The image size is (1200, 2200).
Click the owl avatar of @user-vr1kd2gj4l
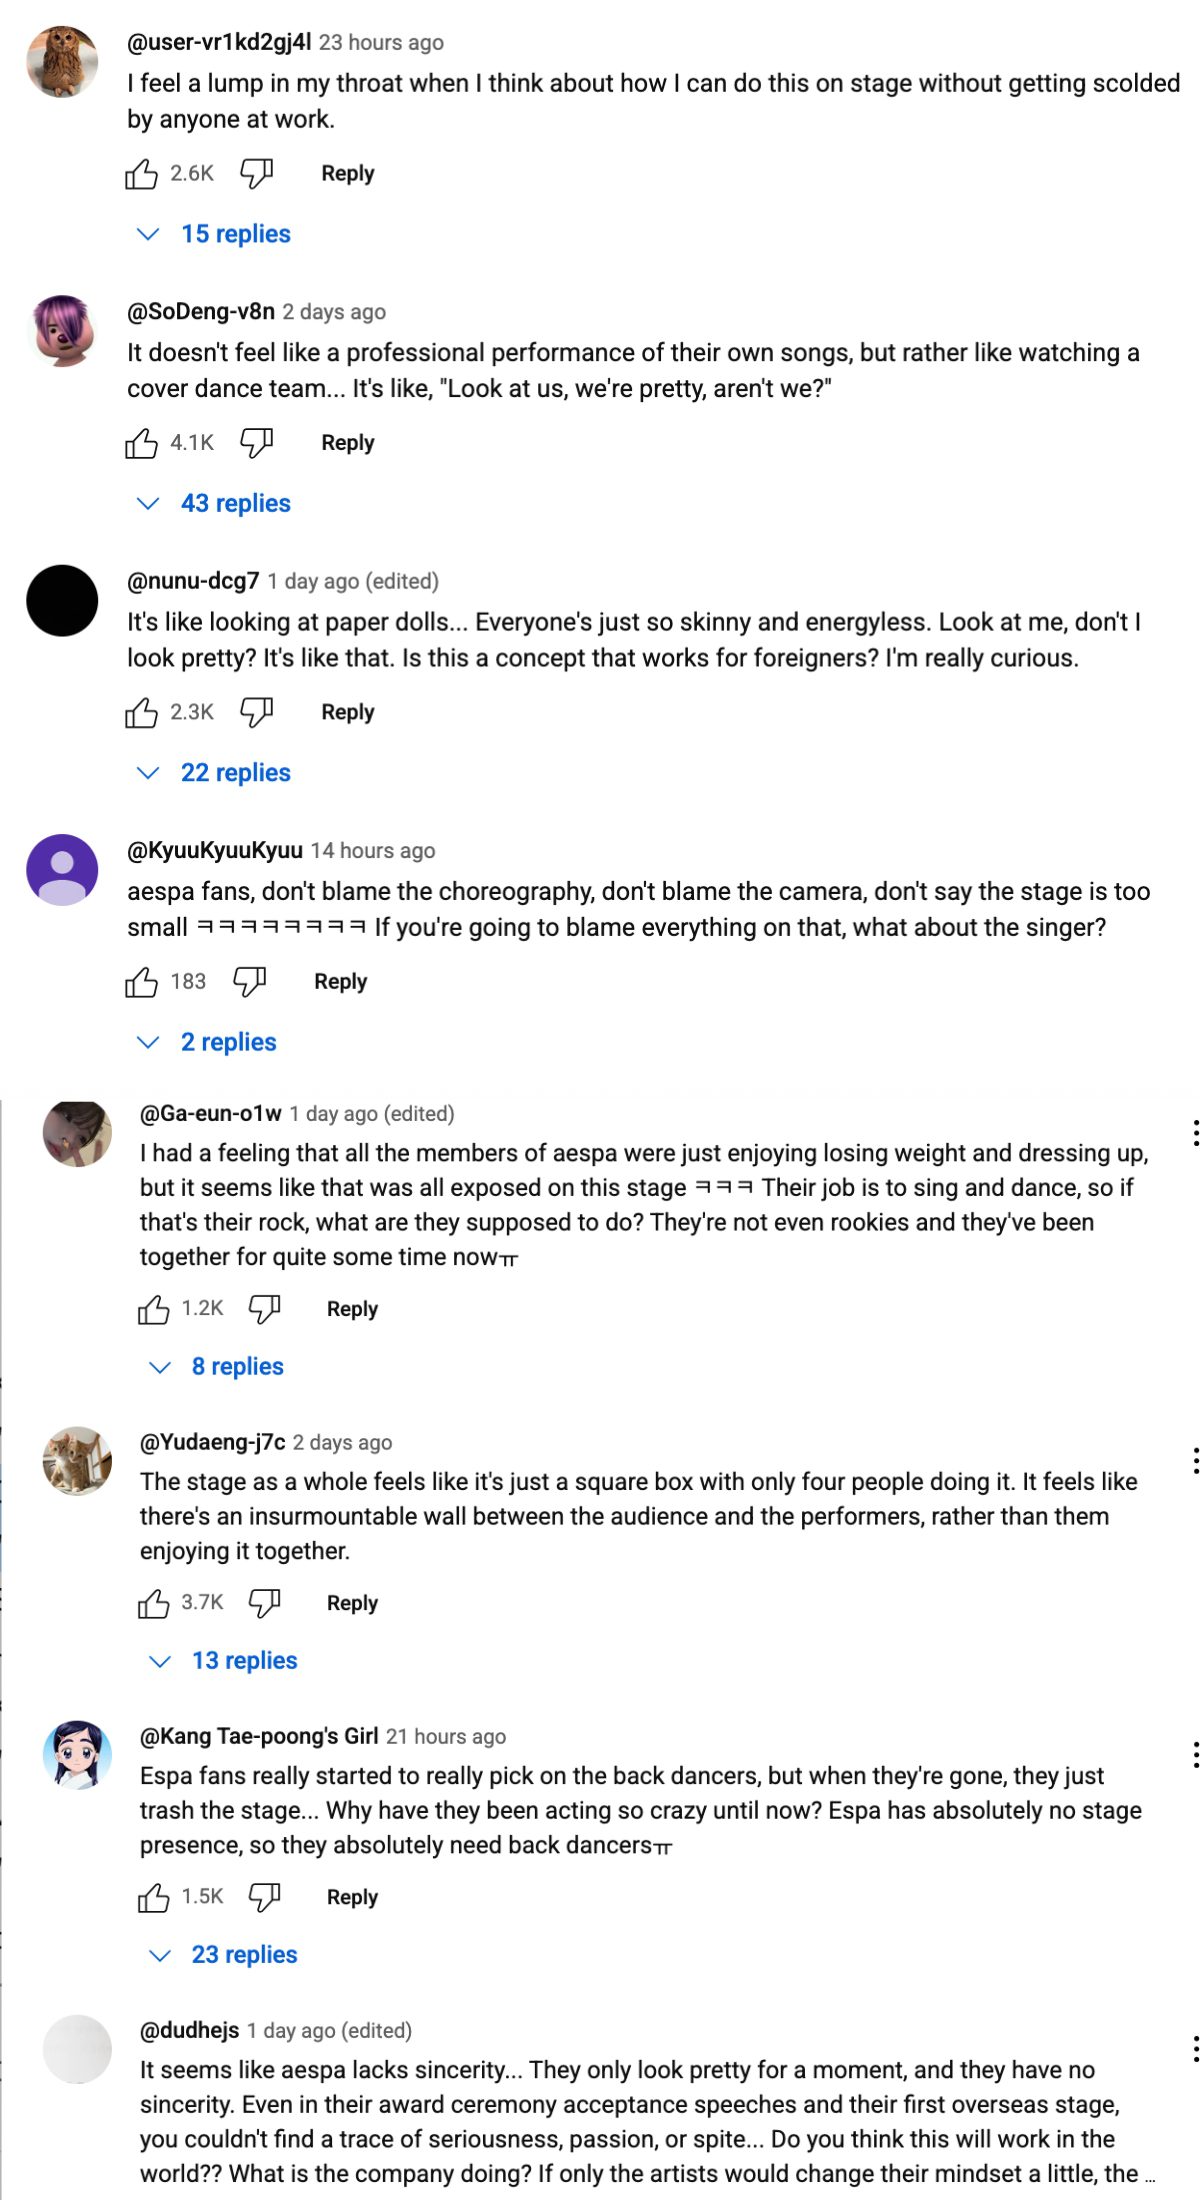point(62,62)
